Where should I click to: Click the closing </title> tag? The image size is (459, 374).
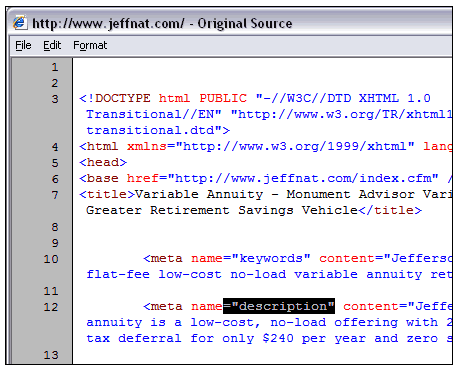(390, 210)
